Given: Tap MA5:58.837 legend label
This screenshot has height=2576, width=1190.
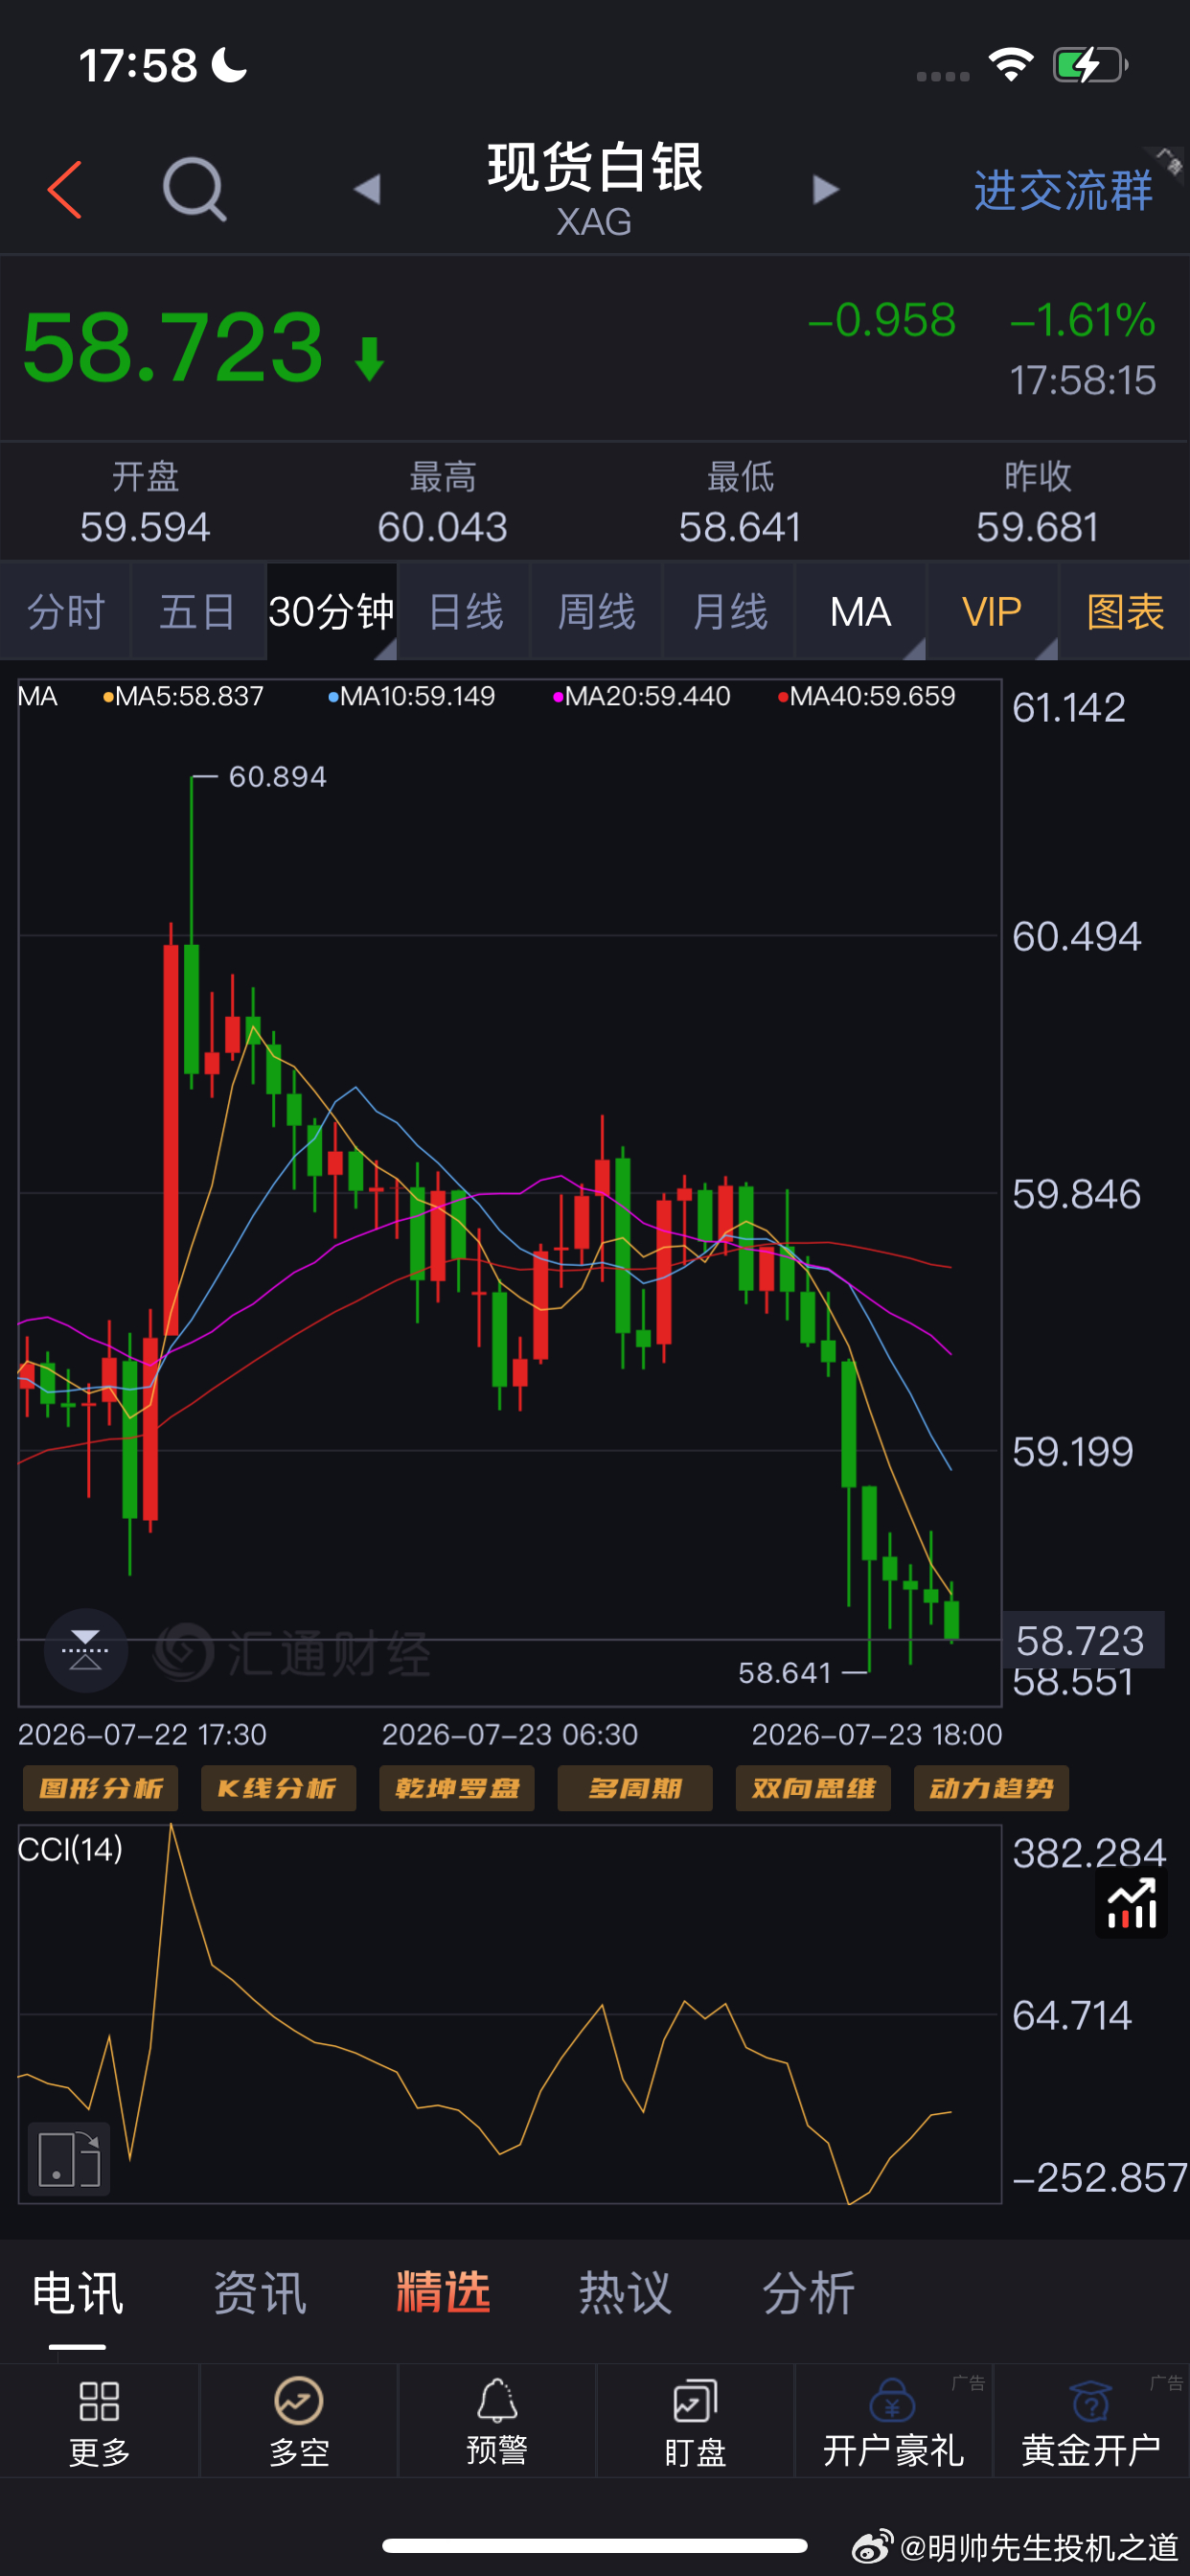Looking at the screenshot, I should pyautogui.click(x=184, y=696).
